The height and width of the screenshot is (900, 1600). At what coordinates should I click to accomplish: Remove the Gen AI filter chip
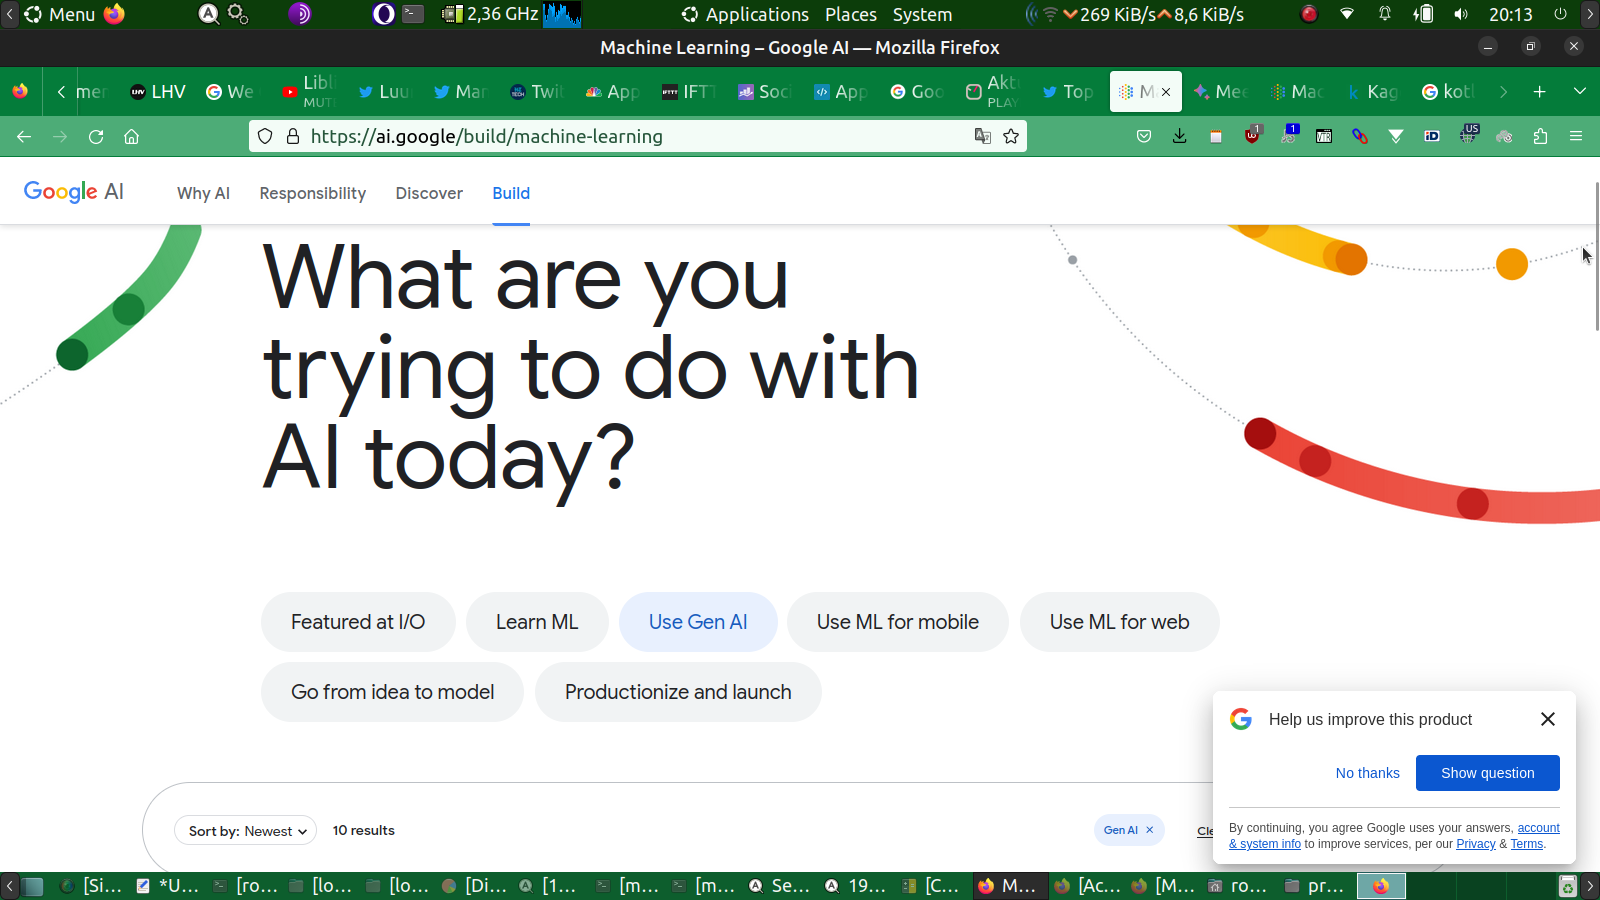[1150, 830]
